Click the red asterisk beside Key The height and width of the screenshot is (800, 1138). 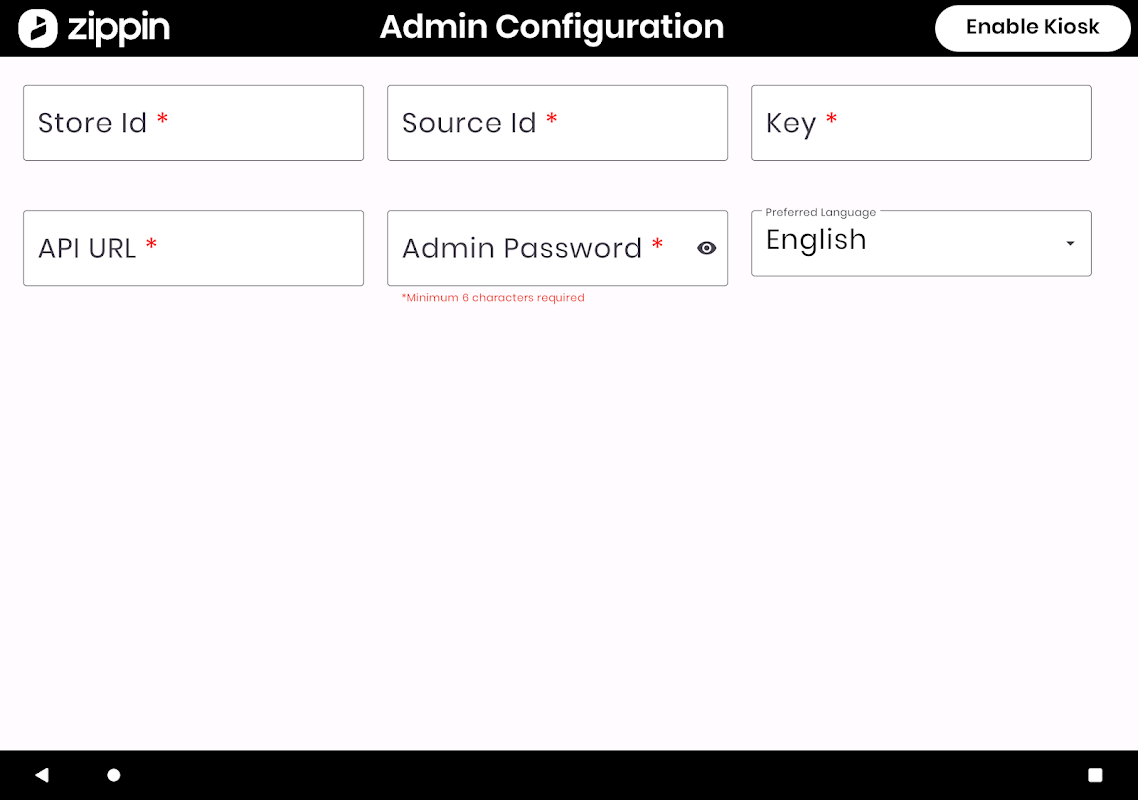tap(831, 121)
